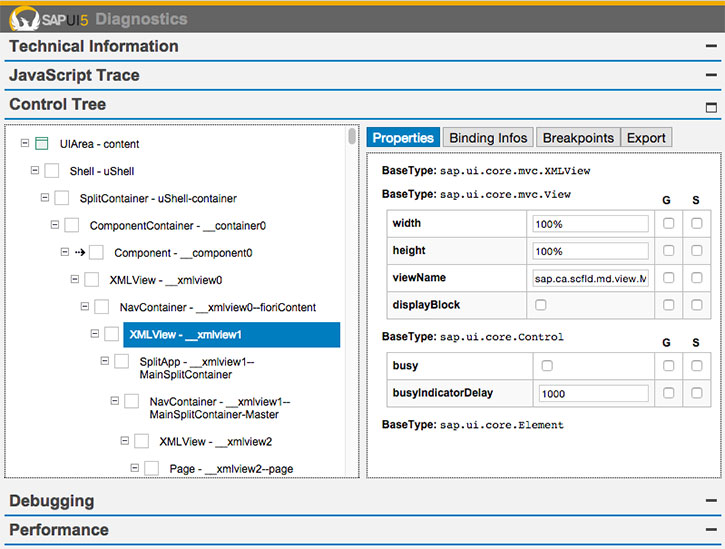Enable the displayBlock value checkbox
This screenshot has width=725, height=549.
[x=541, y=305]
